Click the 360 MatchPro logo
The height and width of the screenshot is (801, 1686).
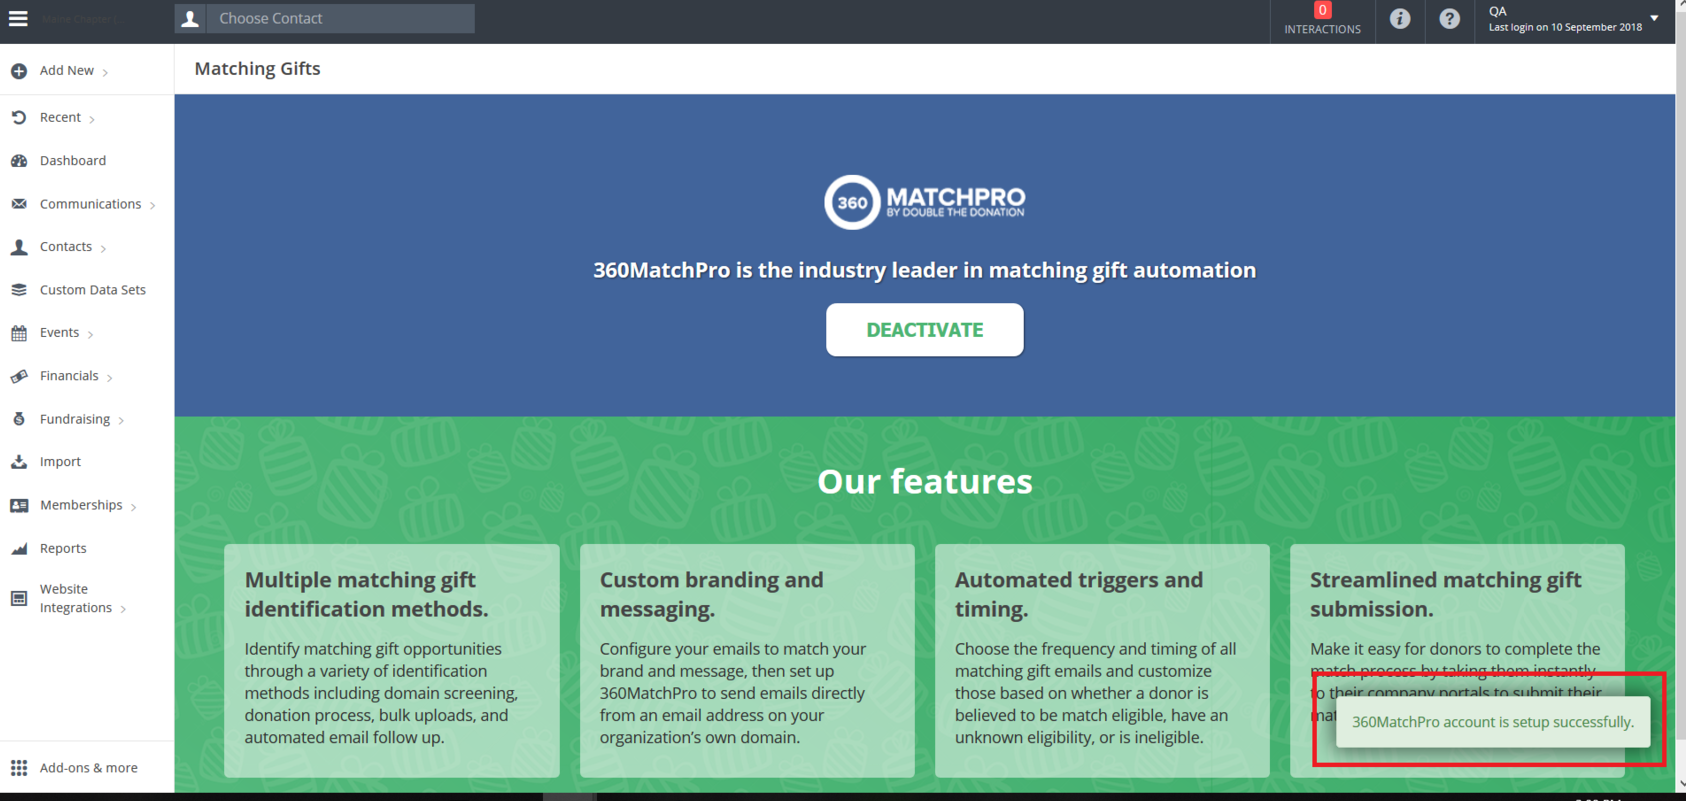point(925,202)
